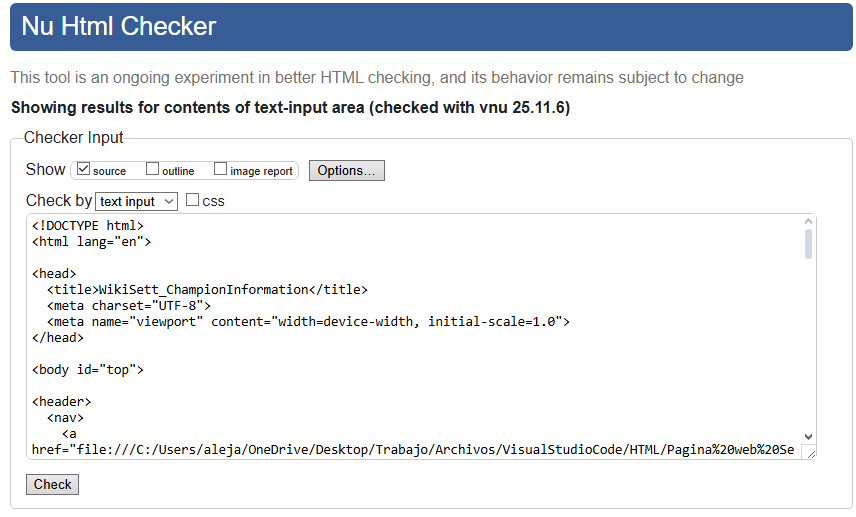Image resolution: width=856 pixels, height=517 pixels.
Task: Enable the outline checkbox
Action: coord(153,169)
